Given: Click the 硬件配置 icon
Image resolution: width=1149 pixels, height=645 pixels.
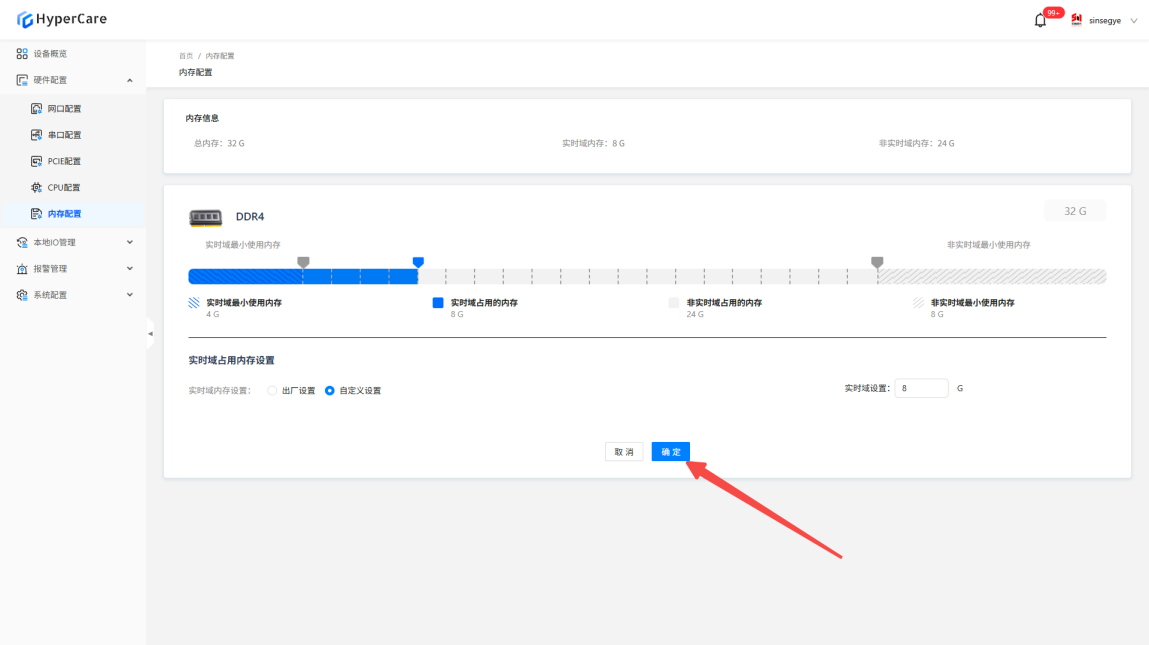Looking at the screenshot, I should pyautogui.click(x=22, y=80).
